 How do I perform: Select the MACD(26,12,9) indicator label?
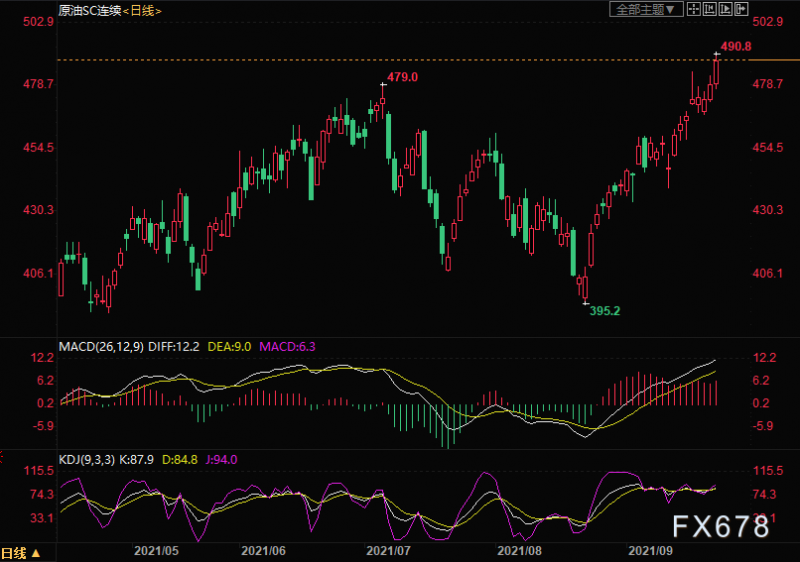tap(102, 347)
